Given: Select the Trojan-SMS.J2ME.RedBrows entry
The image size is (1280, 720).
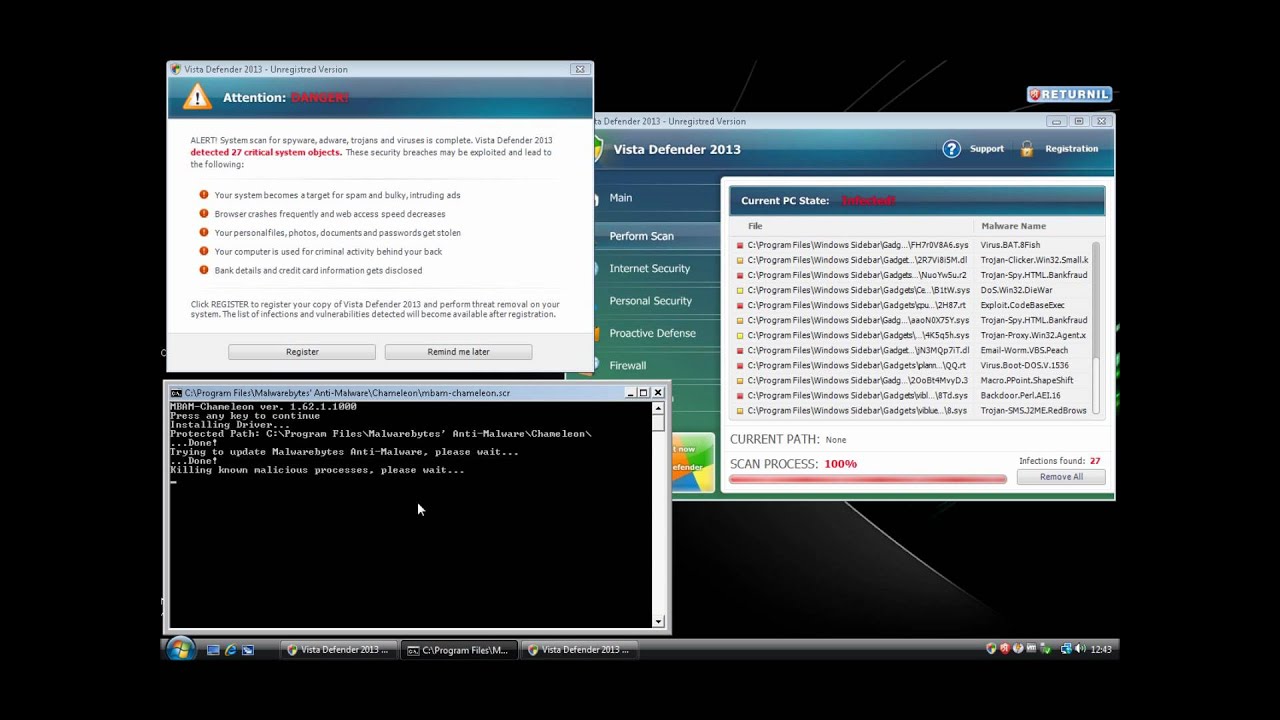Looking at the screenshot, I should (x=1033, y=410).
